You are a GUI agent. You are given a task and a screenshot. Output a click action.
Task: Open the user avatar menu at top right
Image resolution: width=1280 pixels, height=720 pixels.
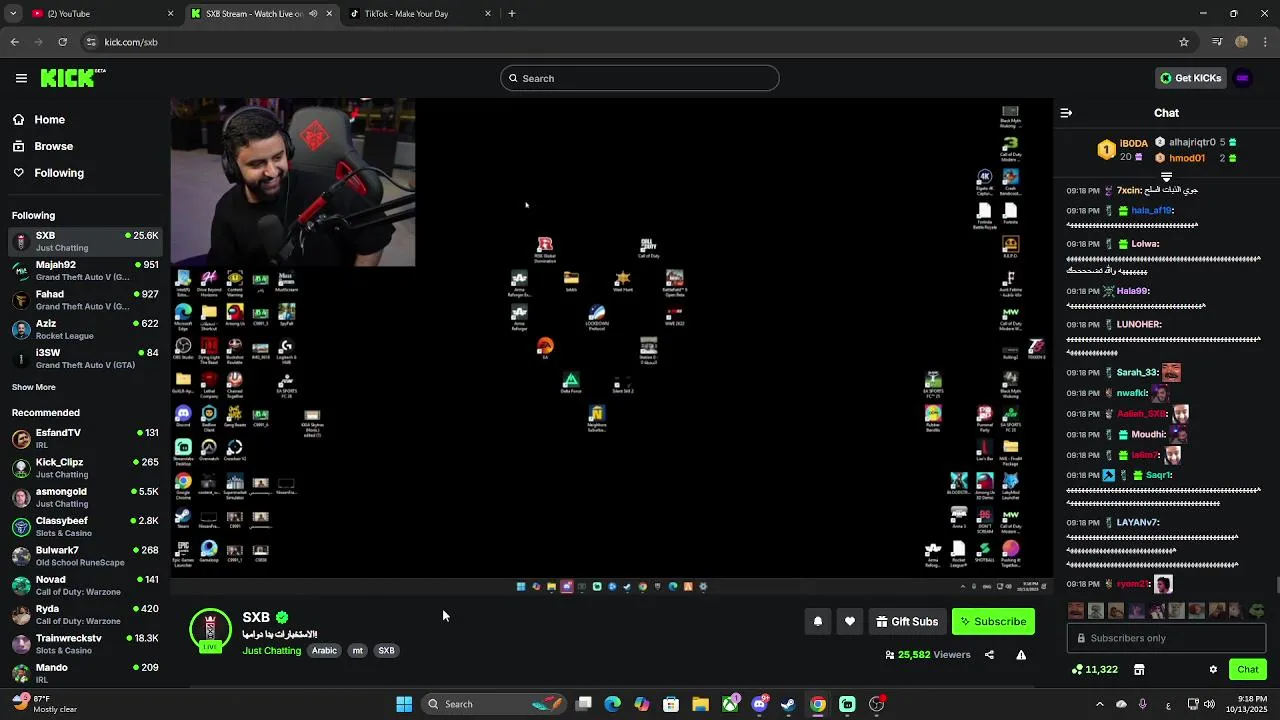click(1243, 78)
